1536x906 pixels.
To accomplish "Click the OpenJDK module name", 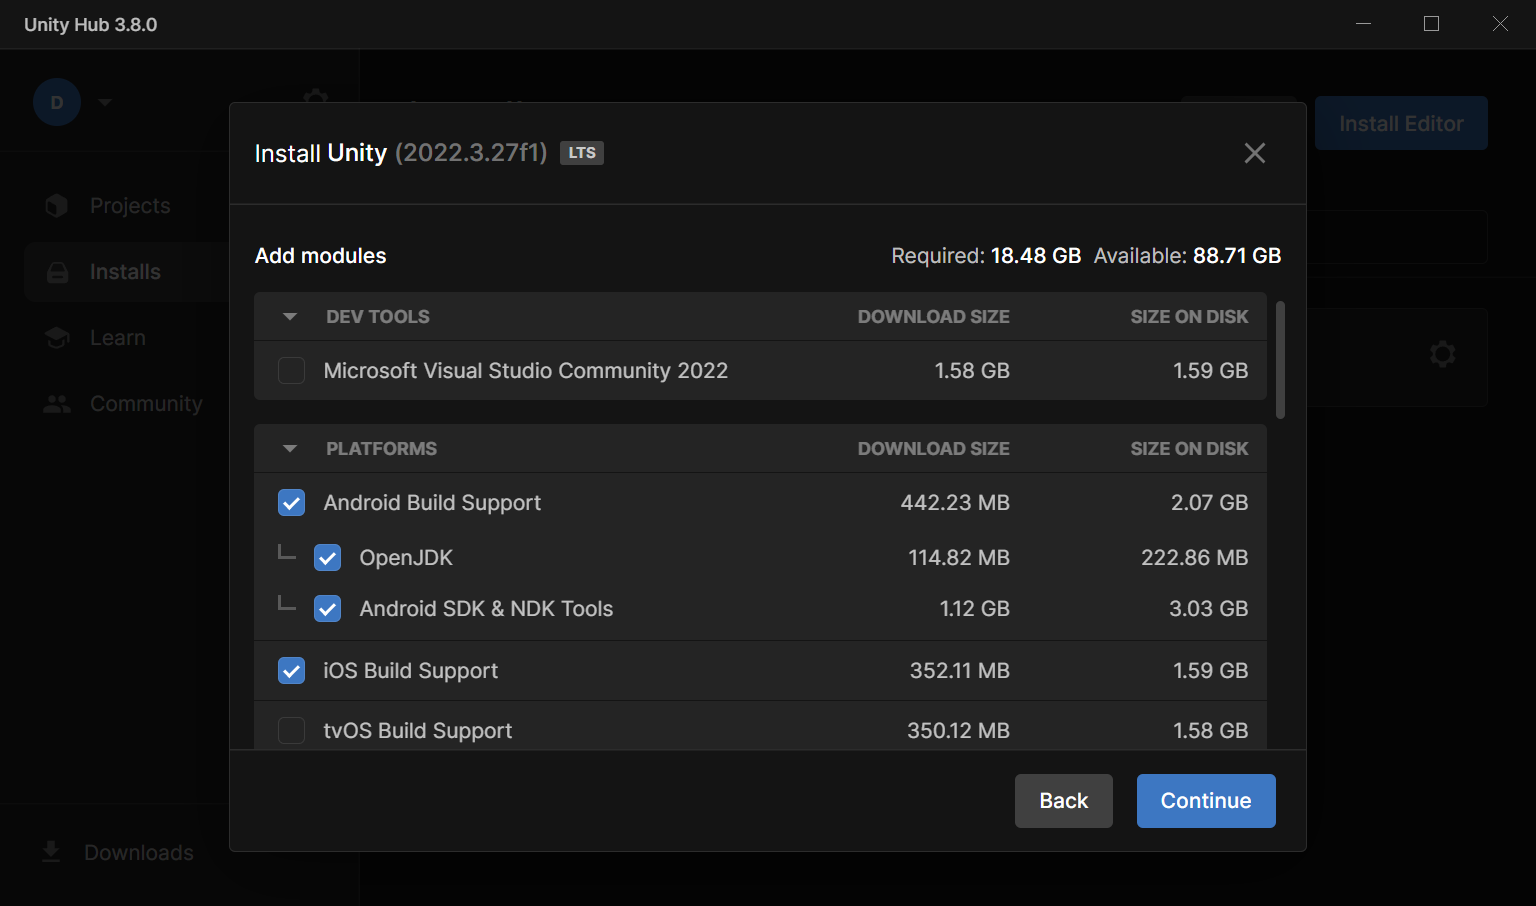I will point(406,558).
